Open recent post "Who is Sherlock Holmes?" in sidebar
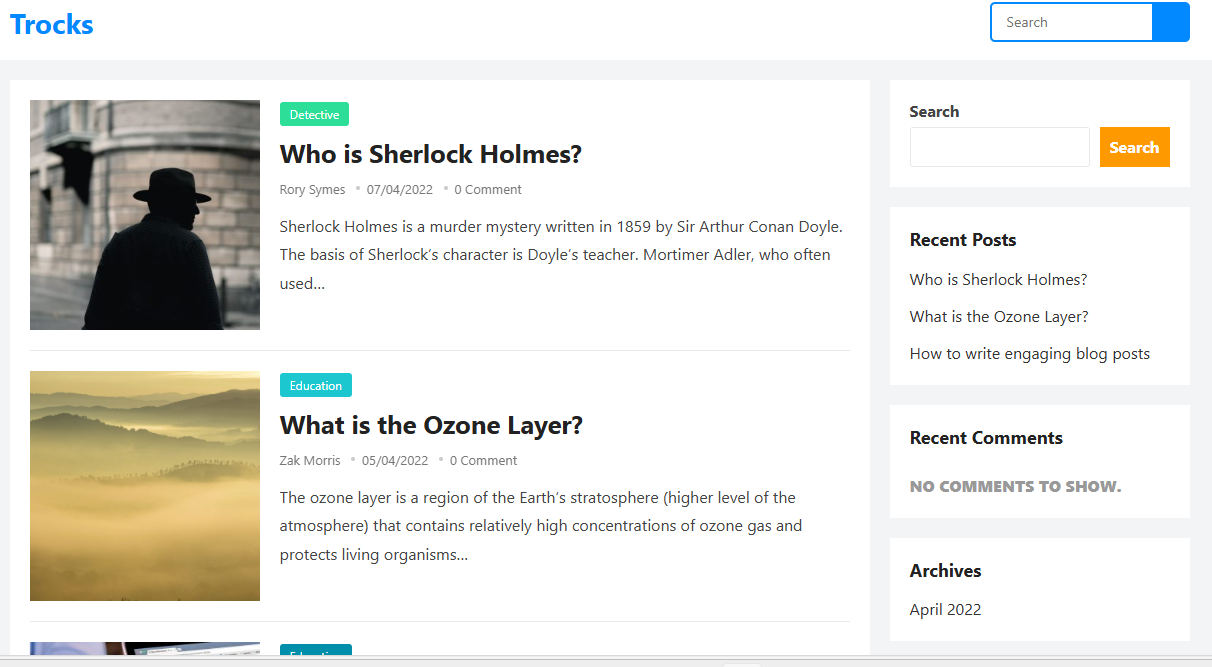1212x667 pixels. click(x=998, y=280)
